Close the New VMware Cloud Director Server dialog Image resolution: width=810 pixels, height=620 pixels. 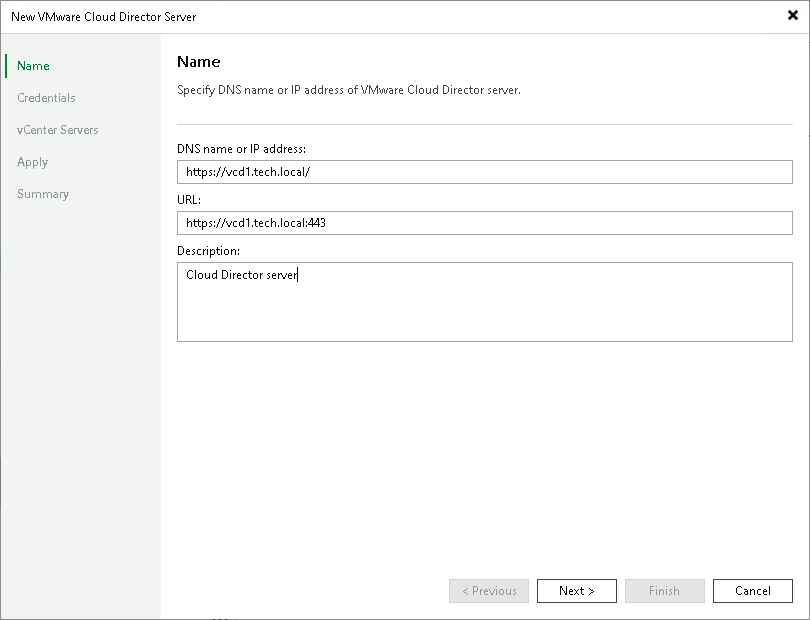click(x=792, y=16)
